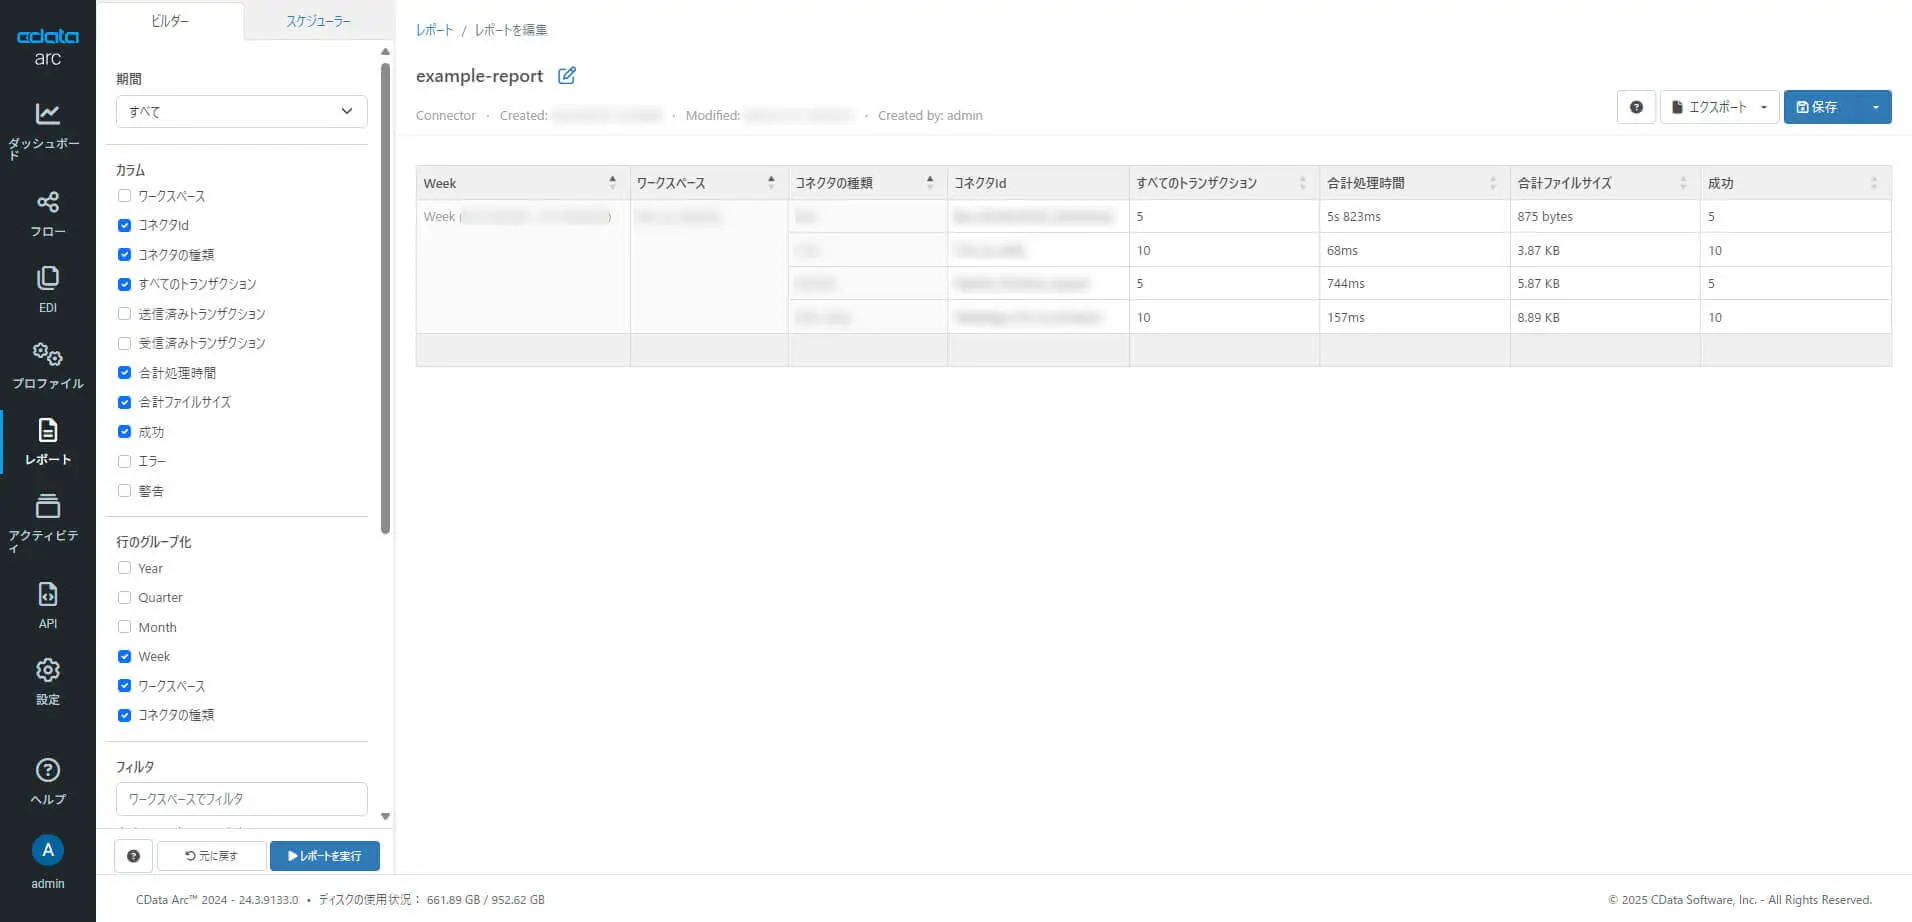
Task: Sort by すべてのトランザクション column arrows
Action: 1302,183
